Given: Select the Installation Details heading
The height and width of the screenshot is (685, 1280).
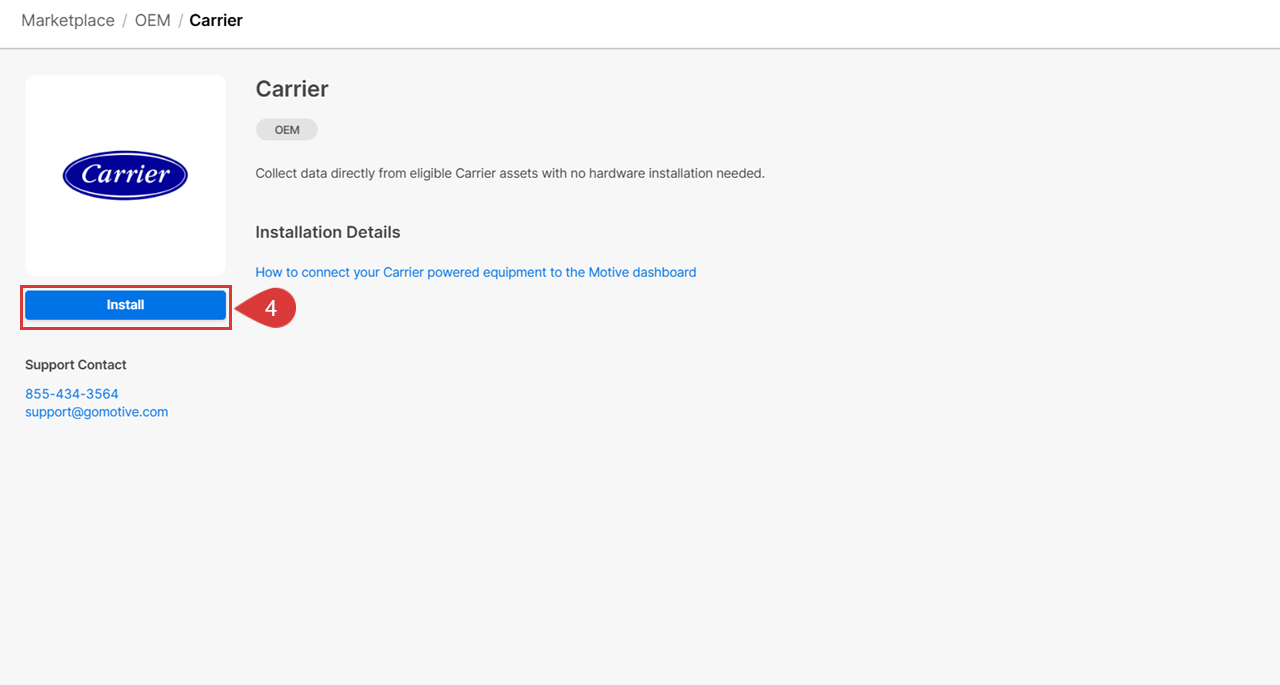Looking at the screenshot, I should pyautogui.click(x=328, y=232).
